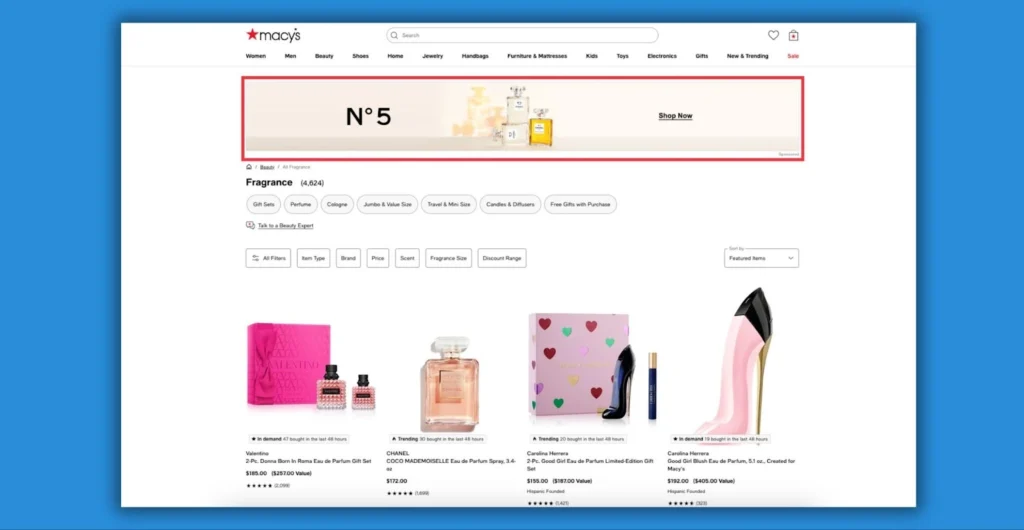Expand the Discount Range filter

click(x=502, y=258)
